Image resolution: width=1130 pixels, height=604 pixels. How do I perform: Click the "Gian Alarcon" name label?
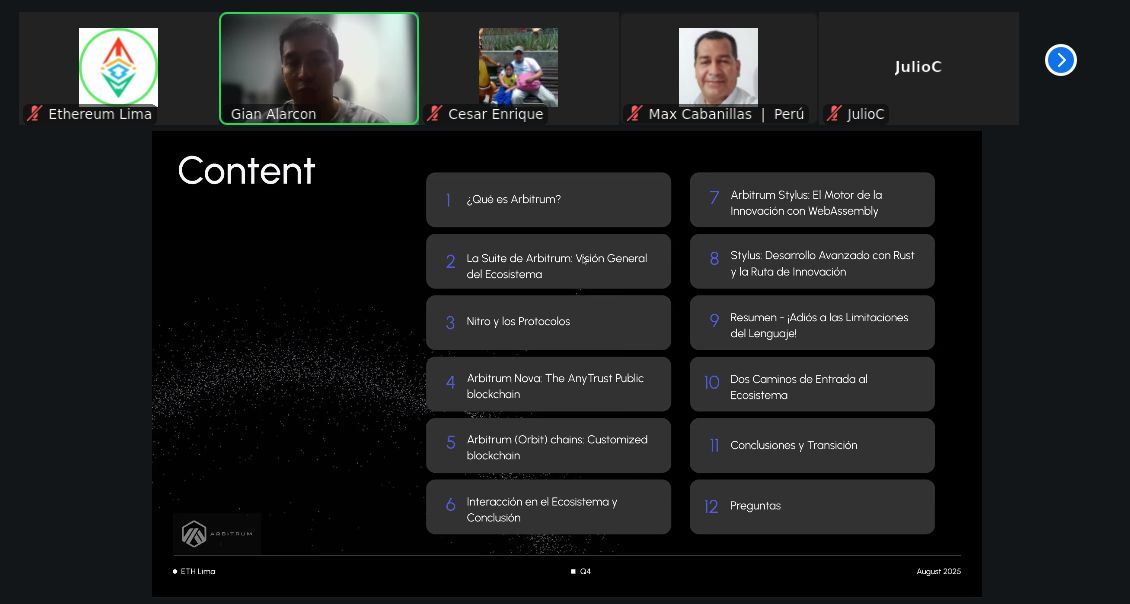point(273,114)
